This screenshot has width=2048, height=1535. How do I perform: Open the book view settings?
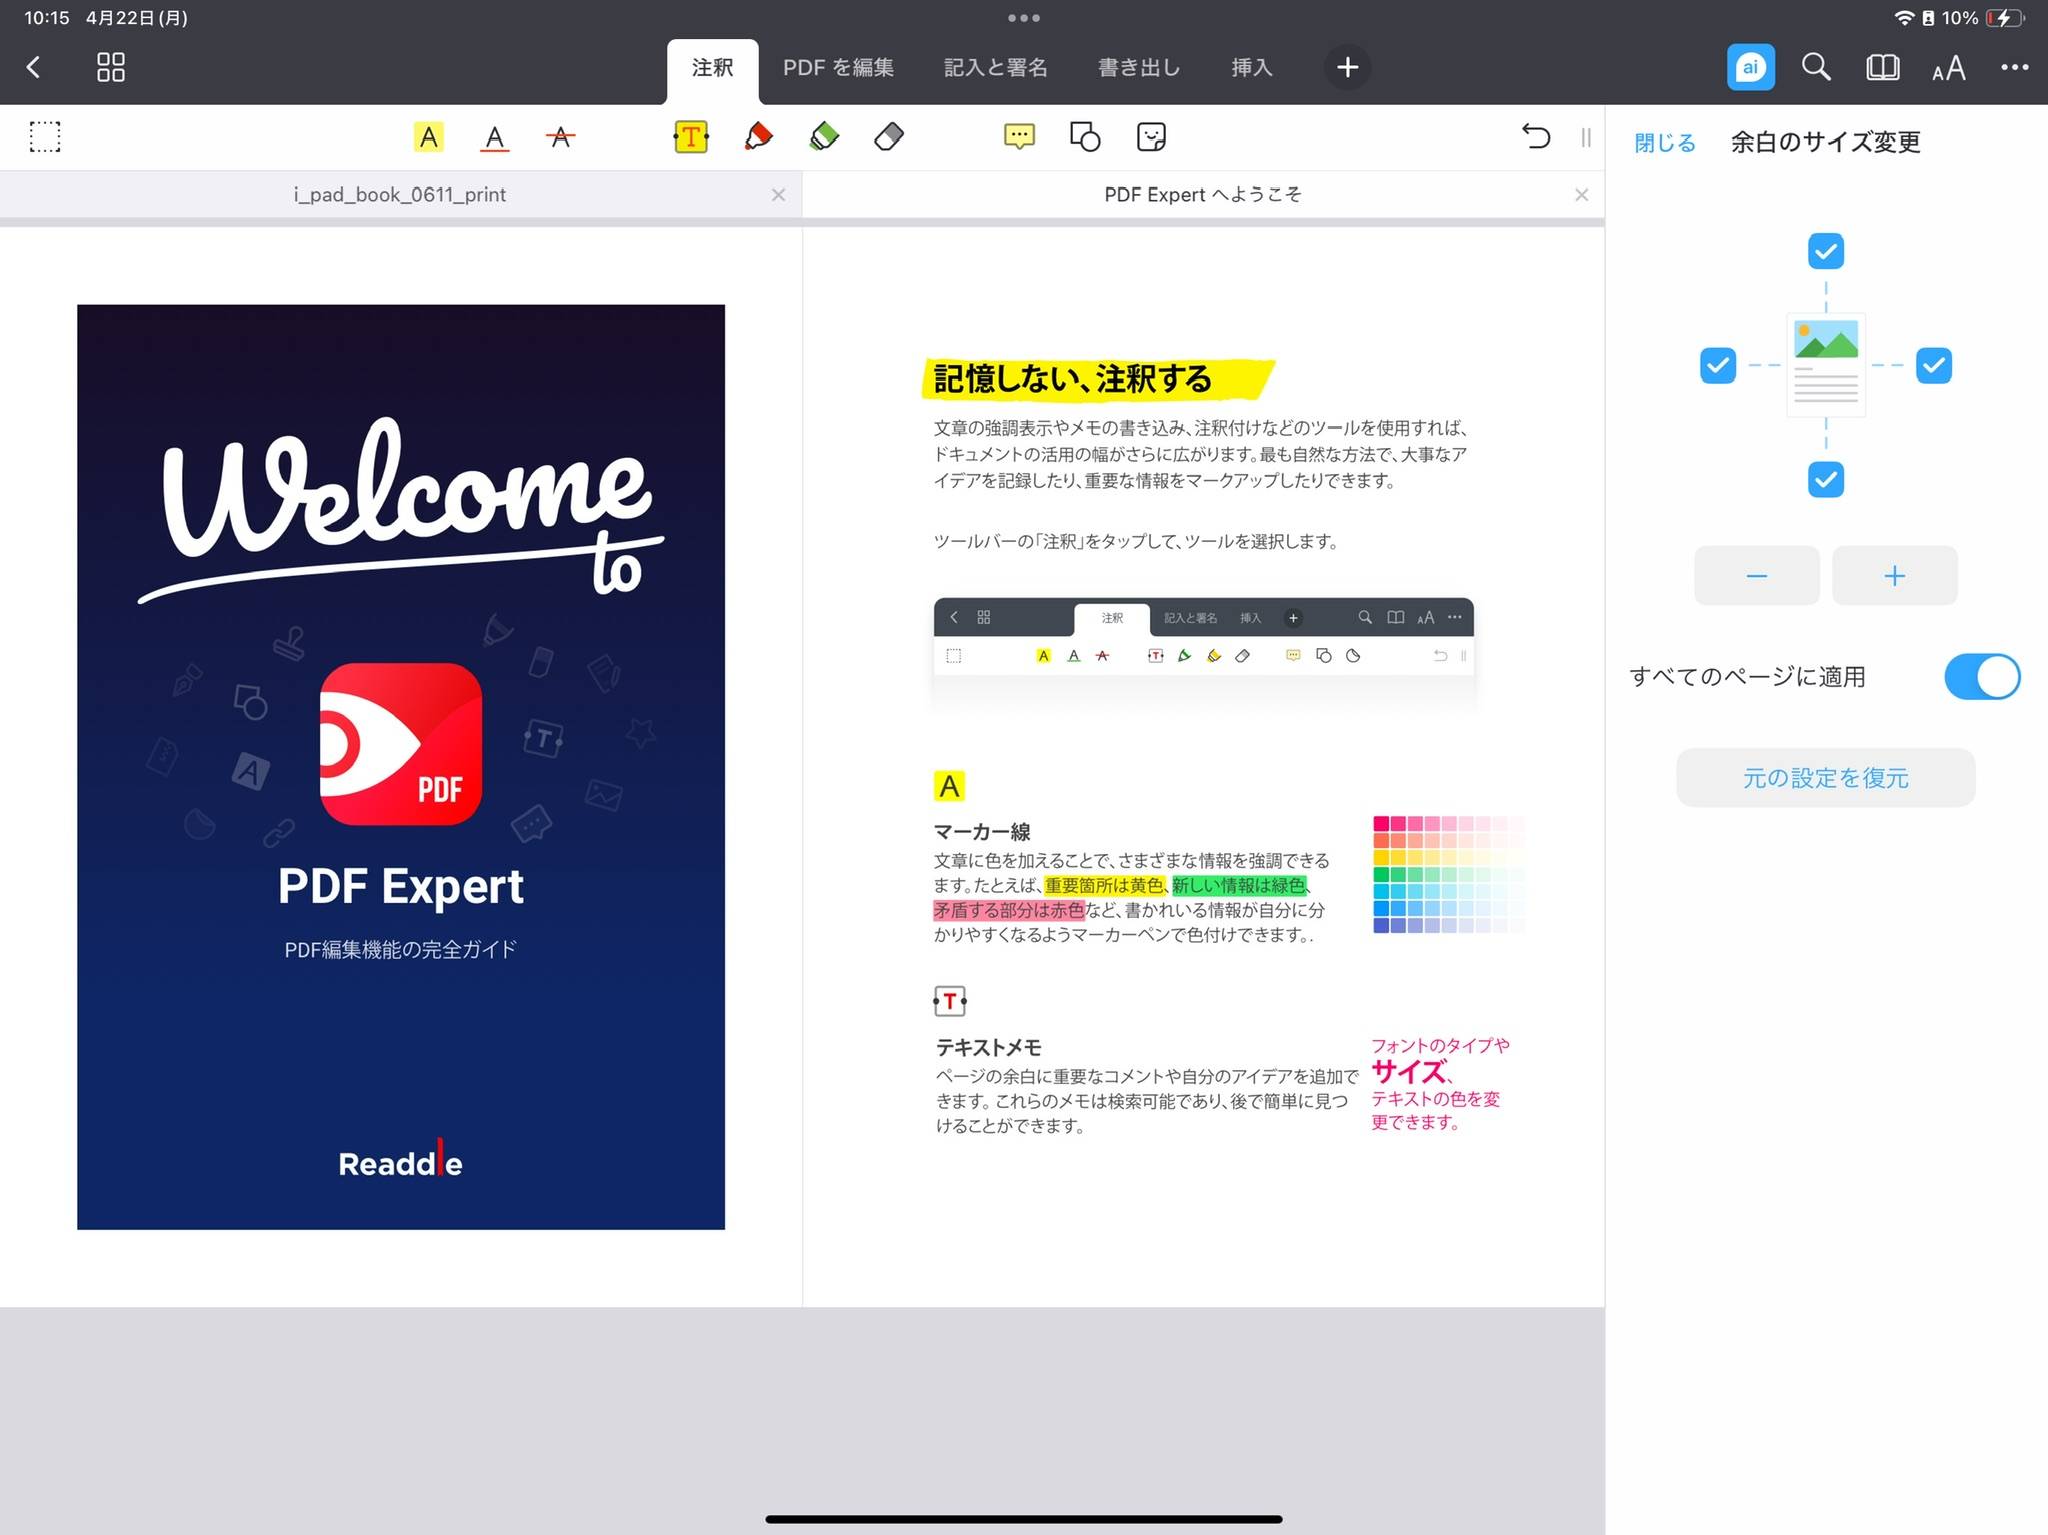point(1882,67)
